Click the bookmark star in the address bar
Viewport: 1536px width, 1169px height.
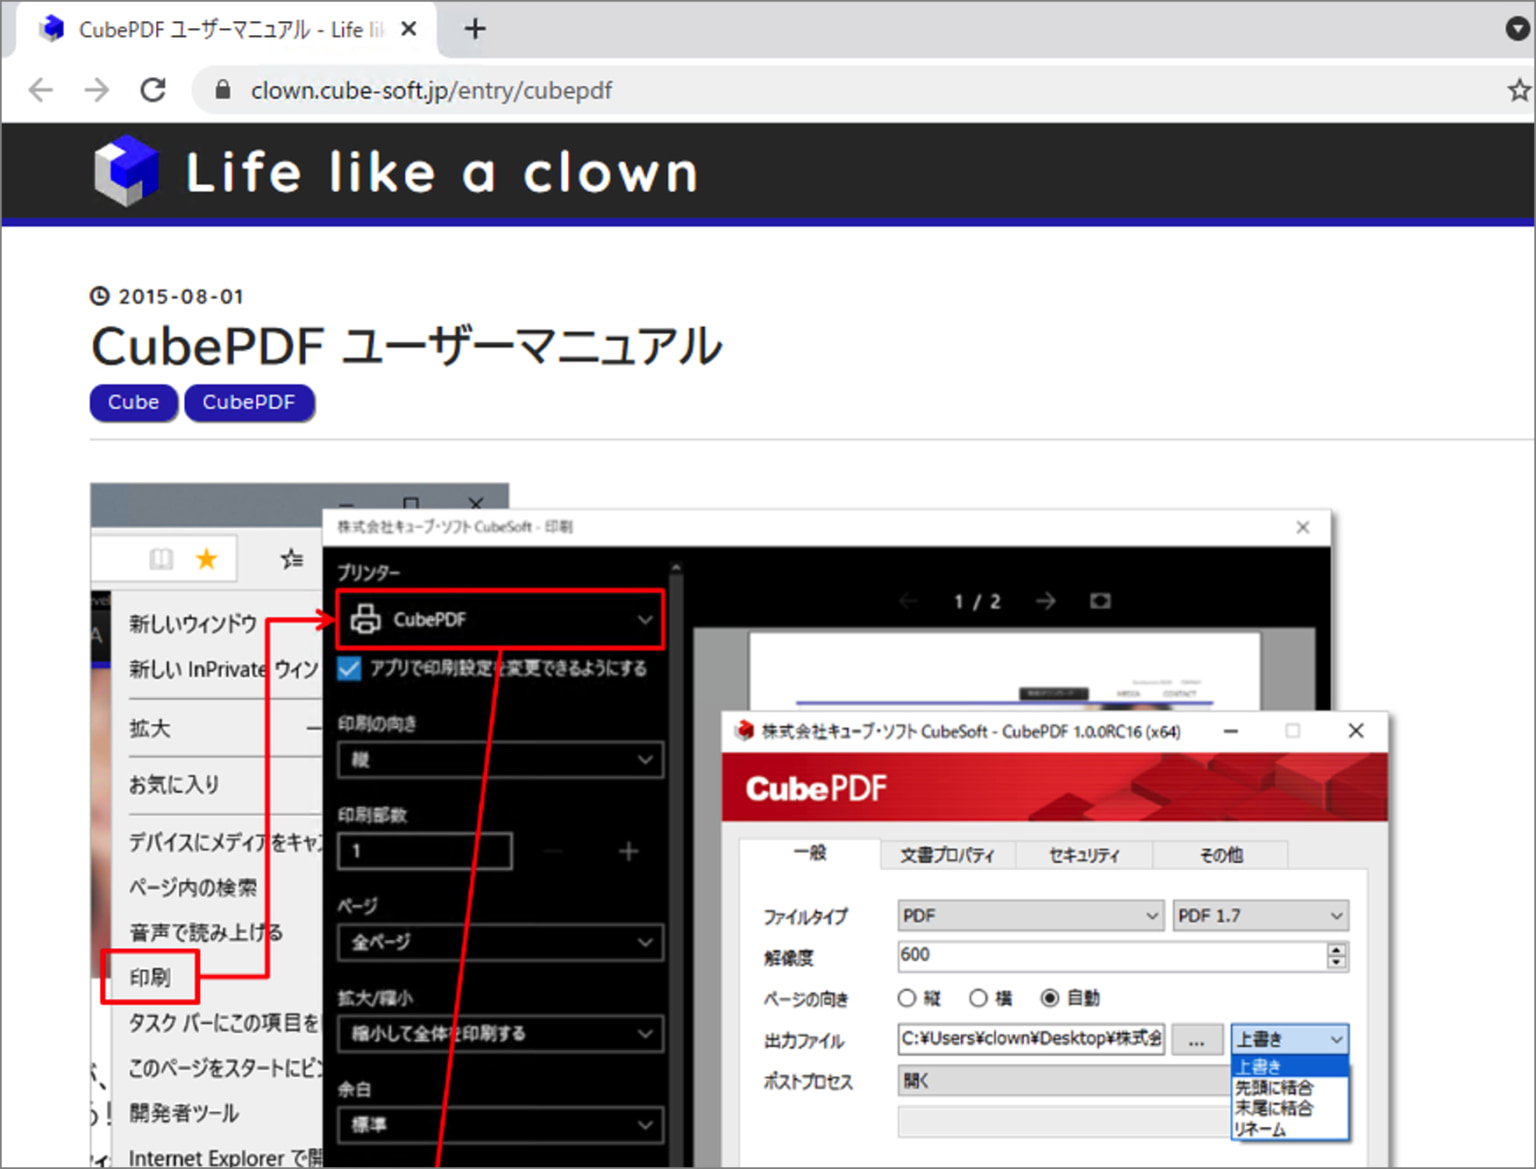[1518, 90]
